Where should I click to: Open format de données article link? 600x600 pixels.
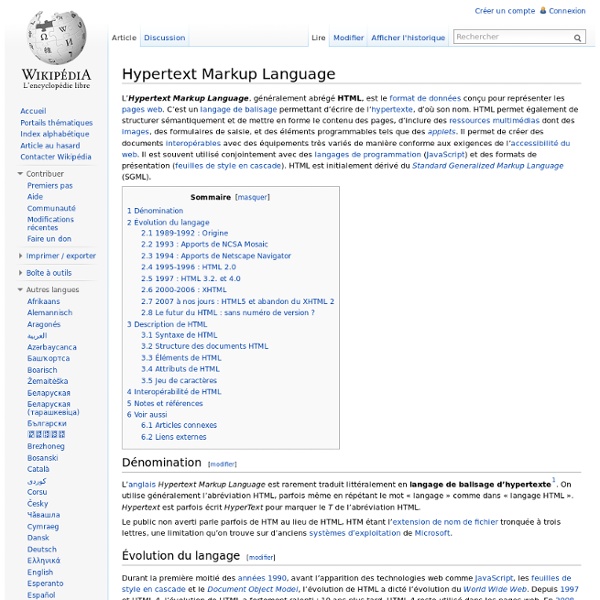[425, 98]
